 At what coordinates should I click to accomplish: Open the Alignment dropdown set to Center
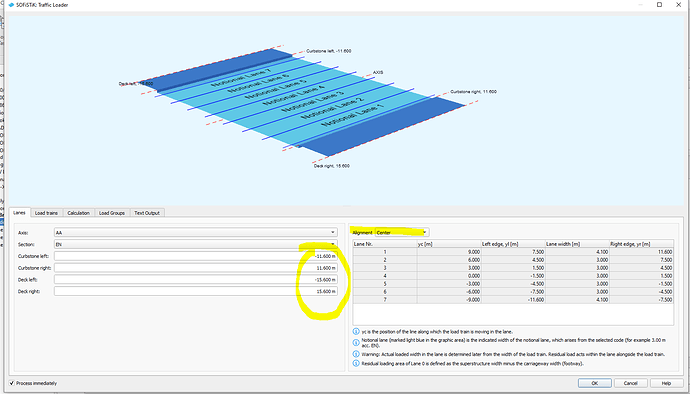point(401,232)
